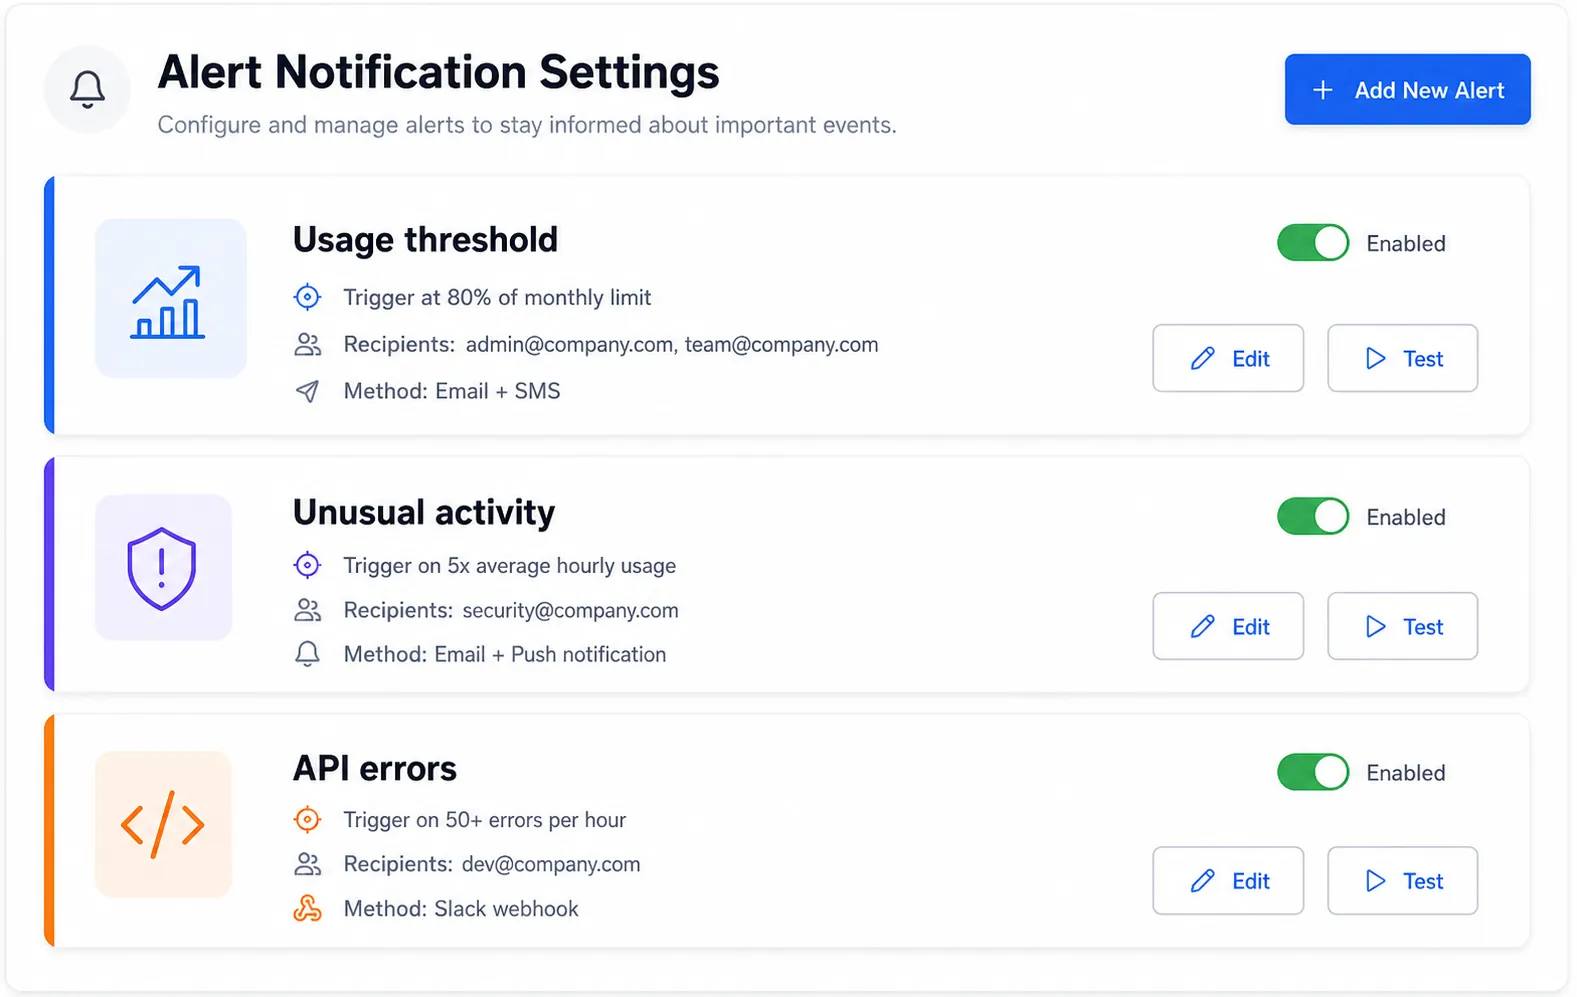
Task: Click the Unusual activity shield icon
Action: 163,567
